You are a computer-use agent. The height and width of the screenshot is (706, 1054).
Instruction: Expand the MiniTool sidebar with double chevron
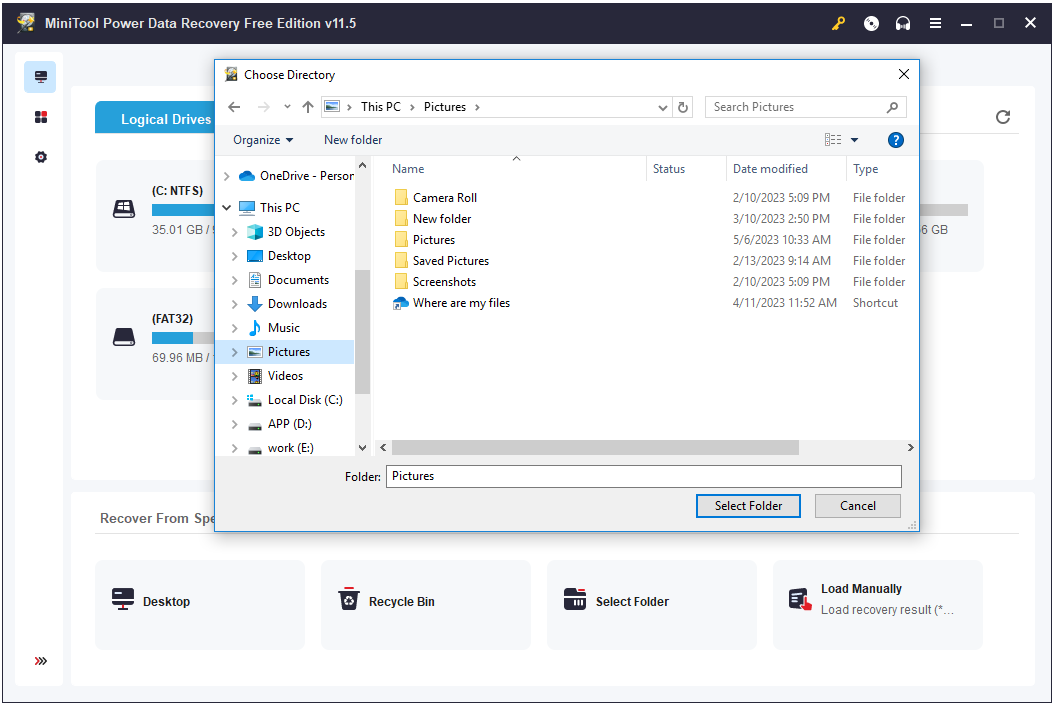tap(41, 661)
